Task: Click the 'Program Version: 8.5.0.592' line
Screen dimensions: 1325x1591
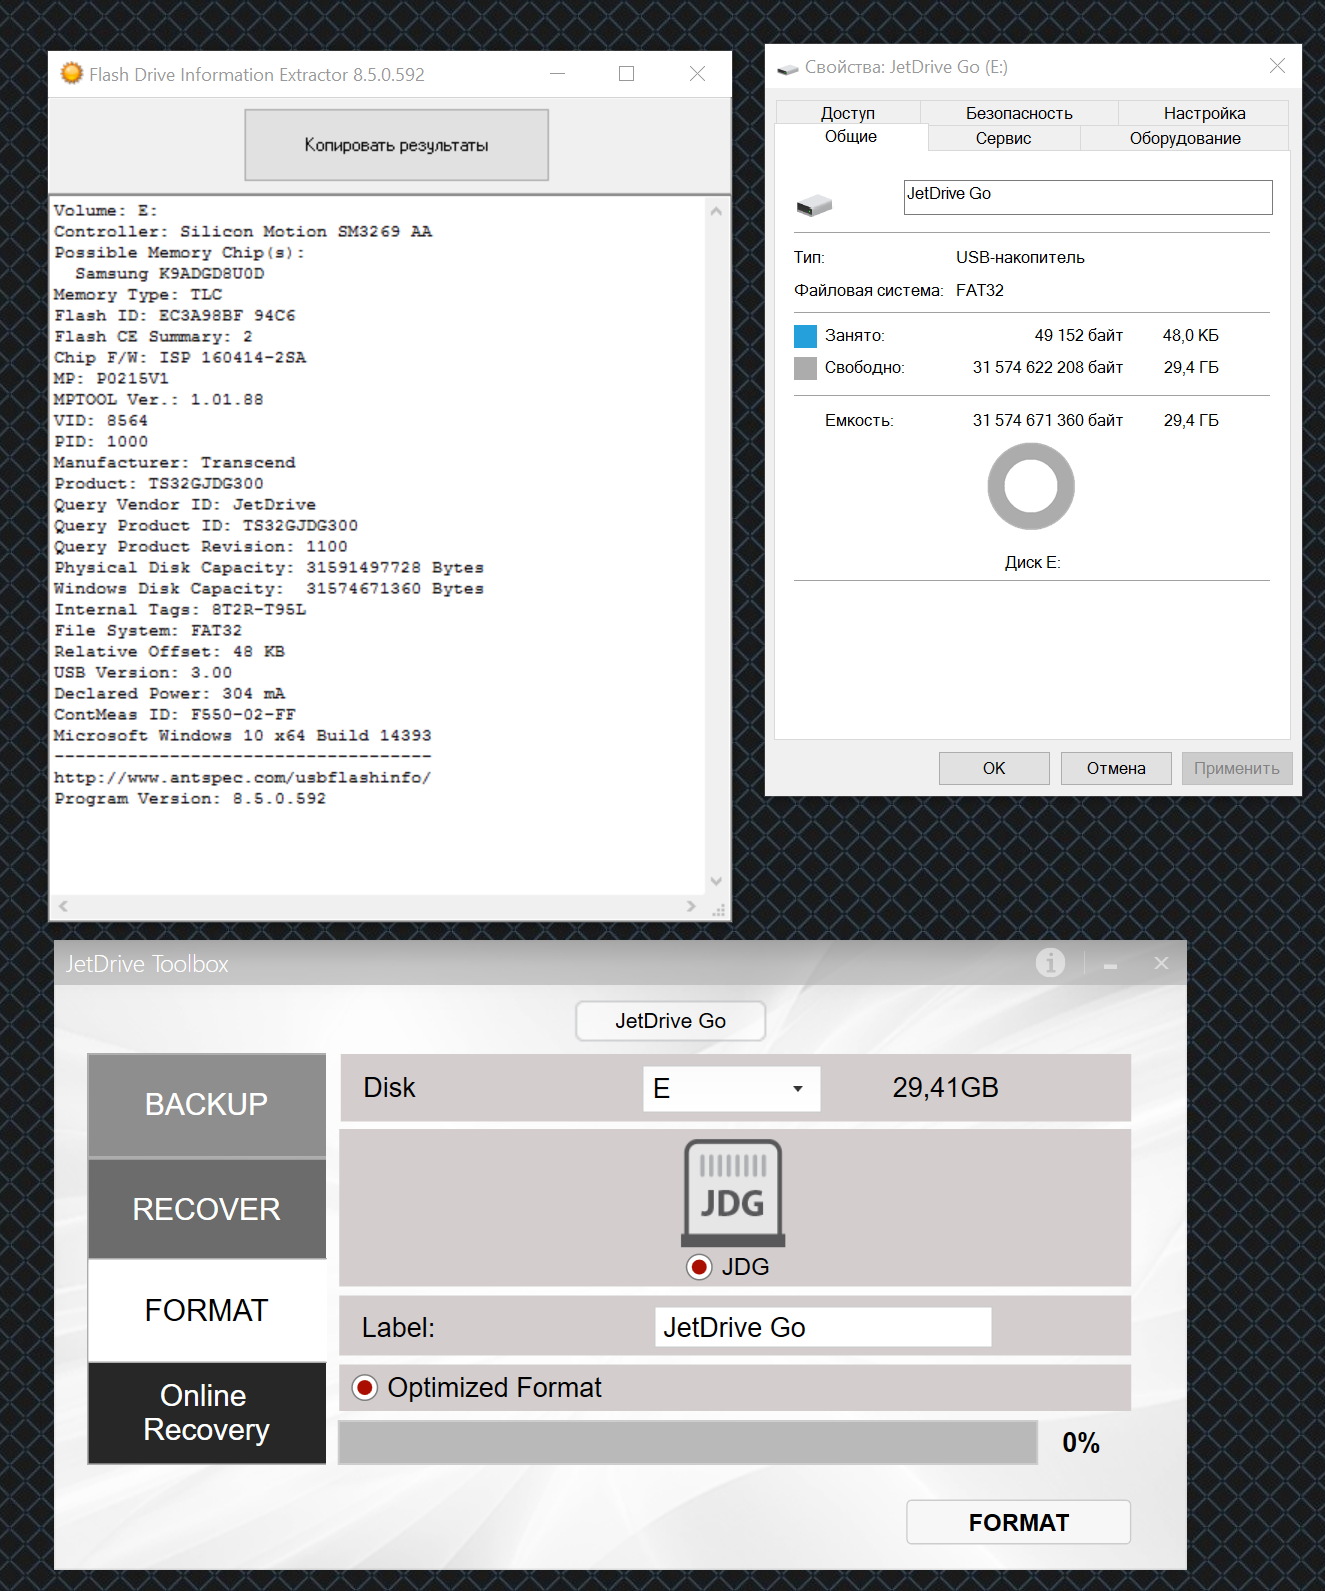Action: (x=190, y=798)
